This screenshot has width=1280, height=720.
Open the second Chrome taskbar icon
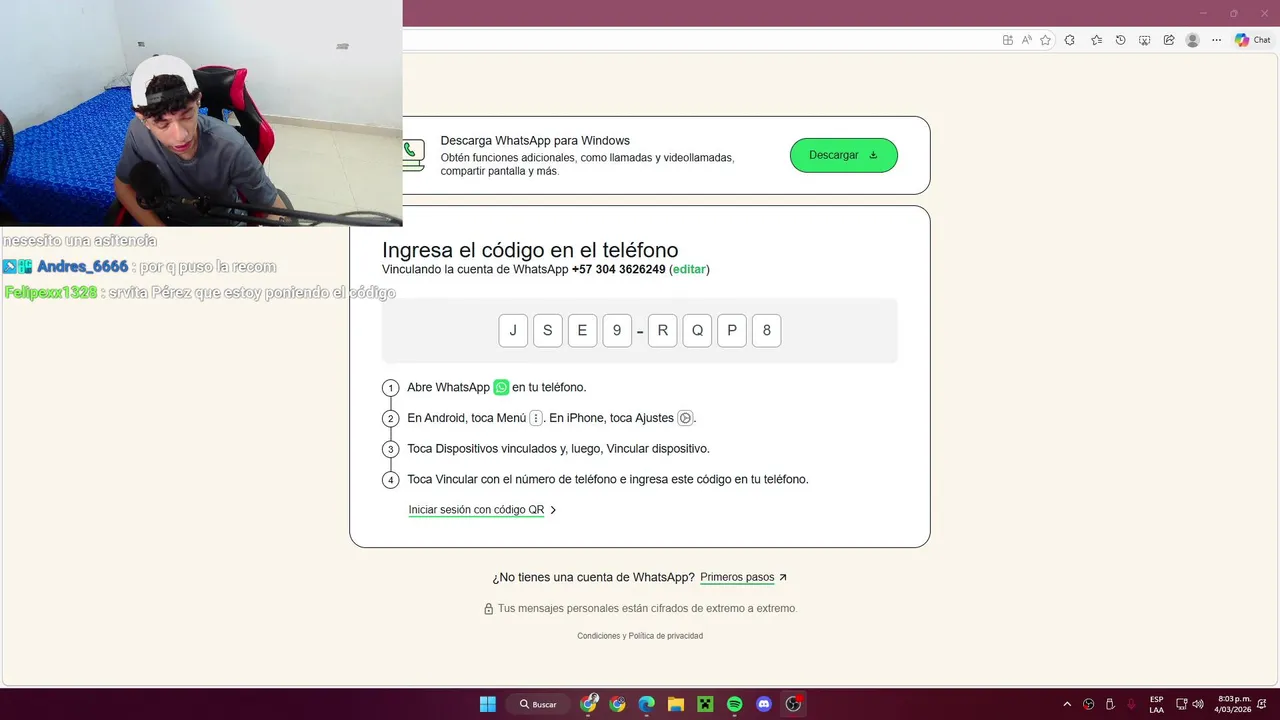pos(618,704)
